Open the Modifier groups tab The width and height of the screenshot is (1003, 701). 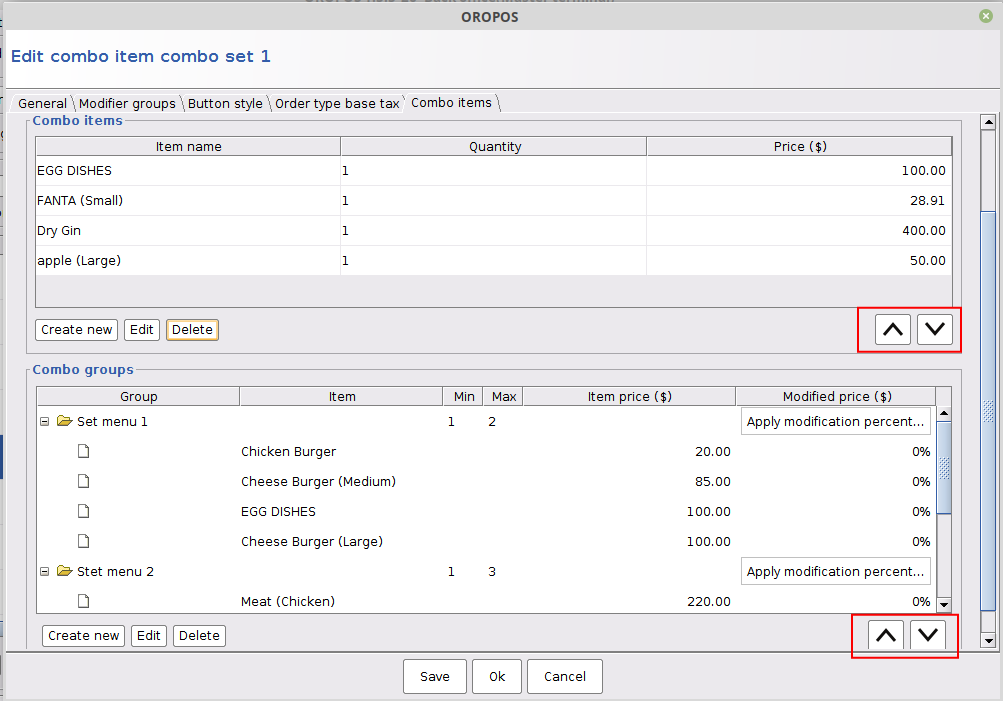coord(127,104)
